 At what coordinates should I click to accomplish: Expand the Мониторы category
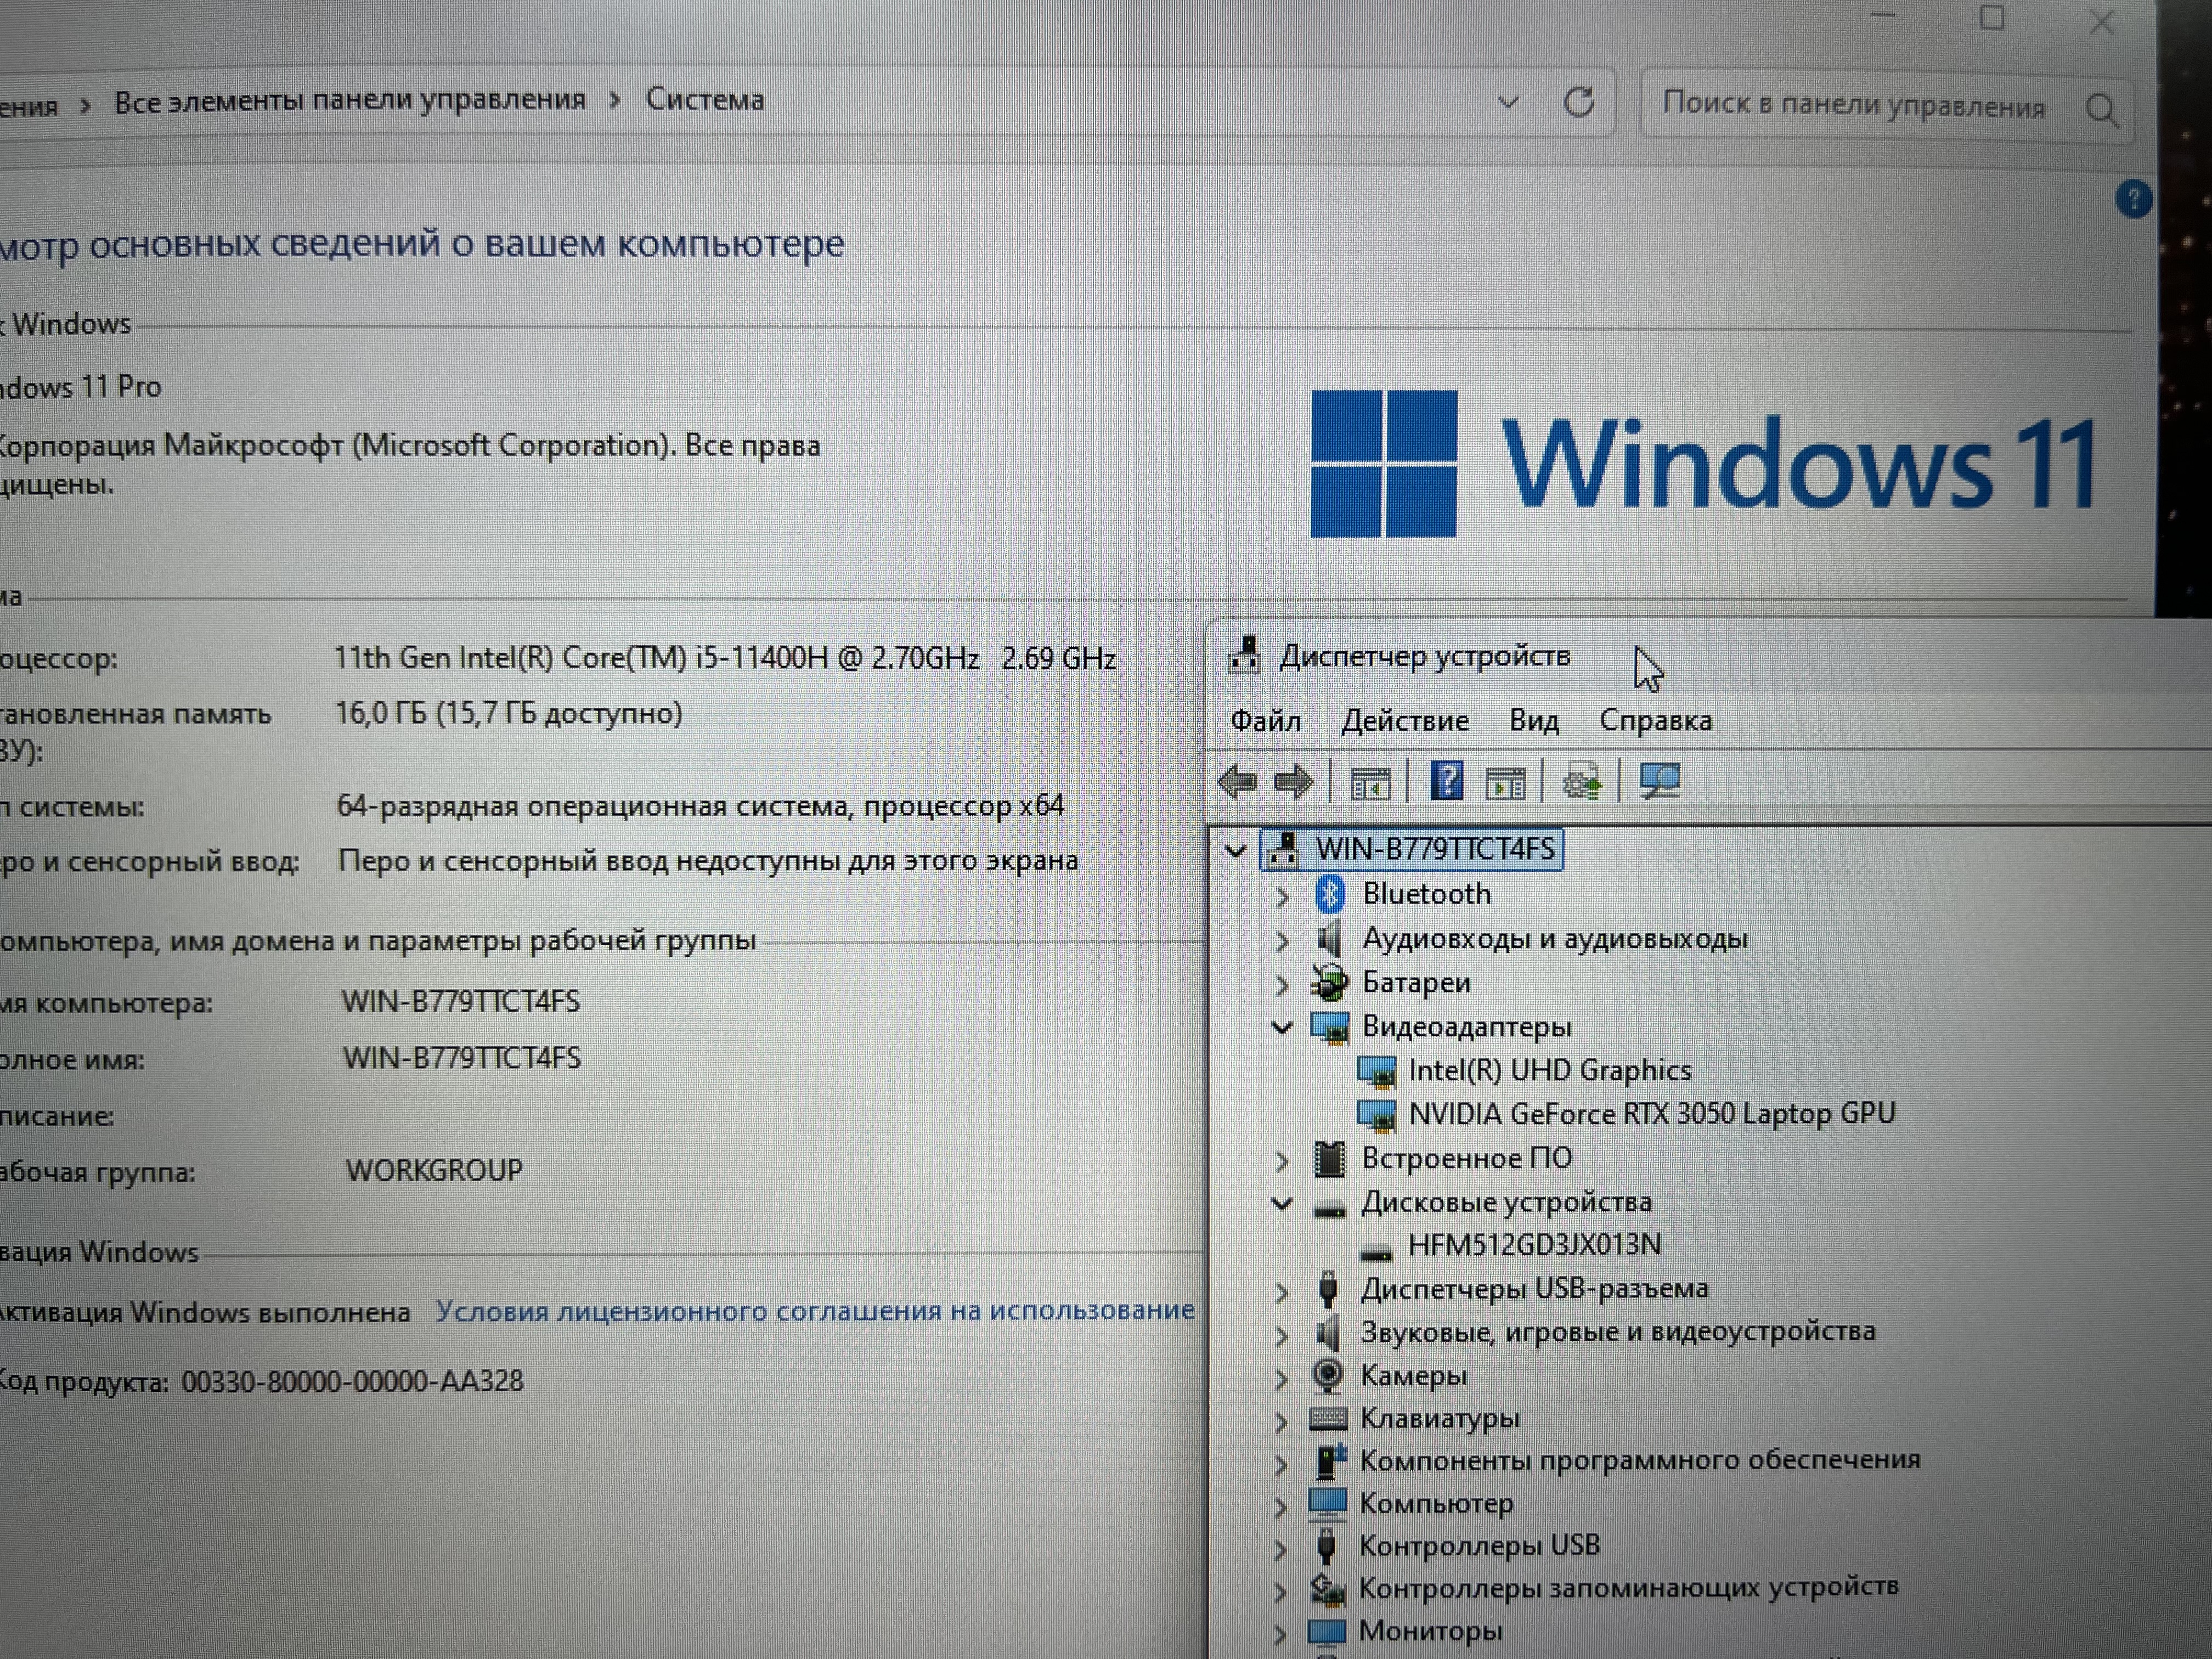click(1281, 1635)
